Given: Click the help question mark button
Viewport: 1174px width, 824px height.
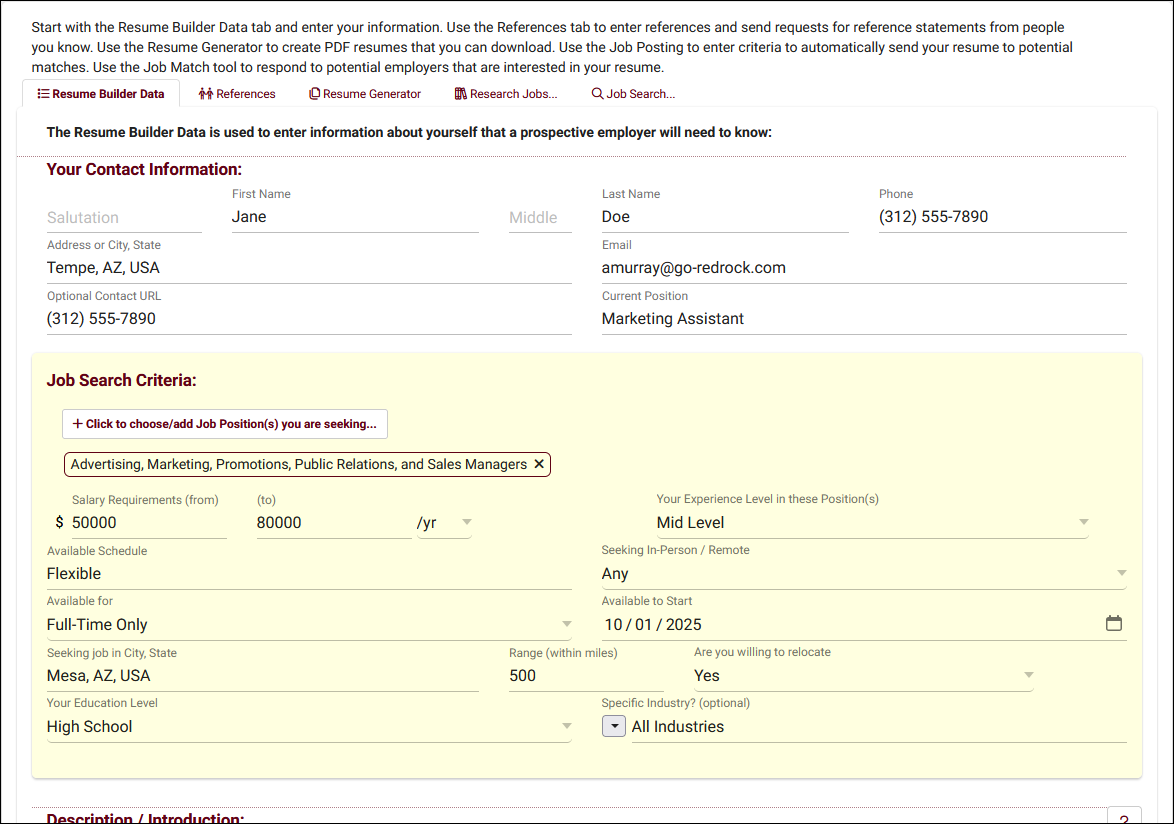Looking at the screenshot, I should click(1124, 816).
